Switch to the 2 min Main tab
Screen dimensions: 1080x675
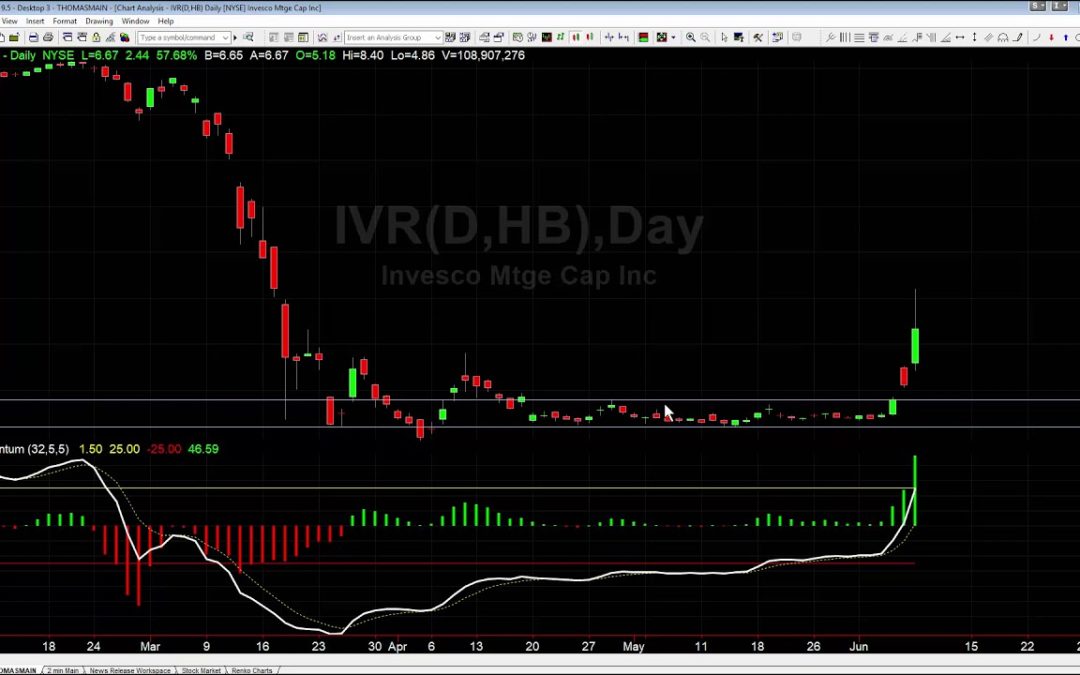pos(63,670)
